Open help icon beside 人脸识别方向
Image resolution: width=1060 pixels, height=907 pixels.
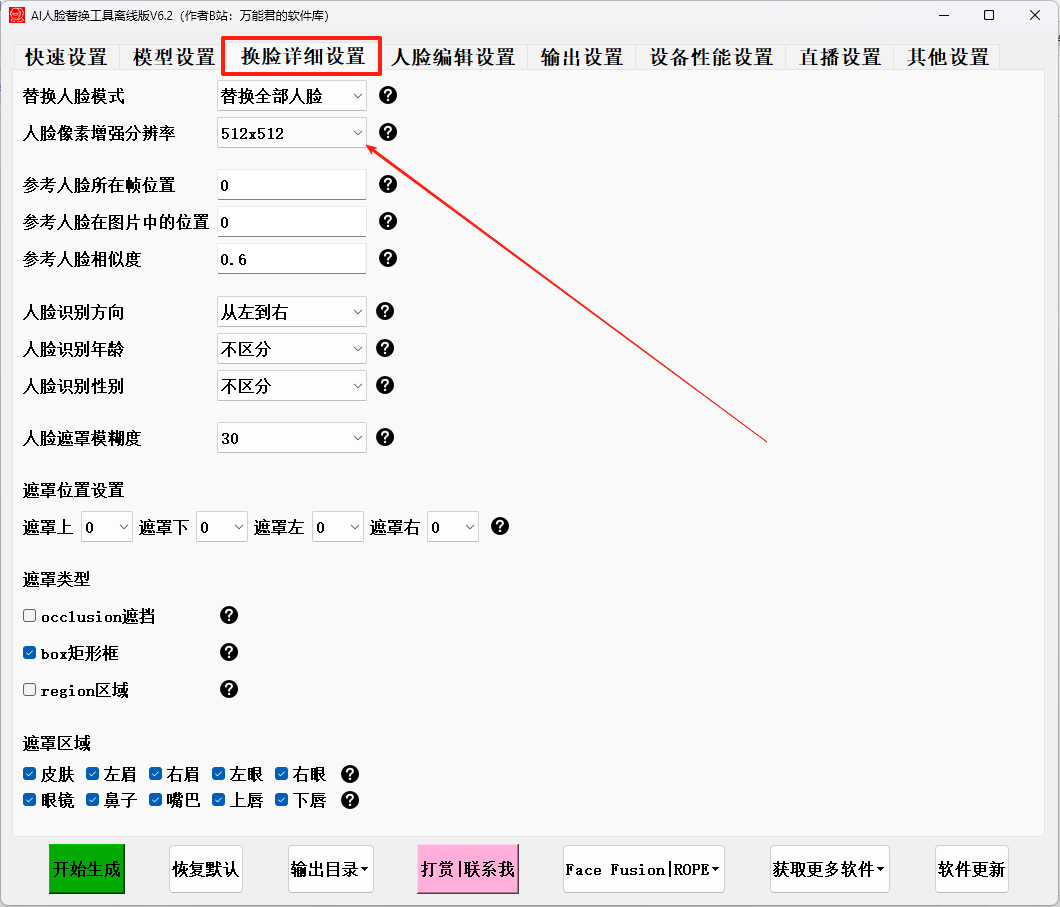385,312
